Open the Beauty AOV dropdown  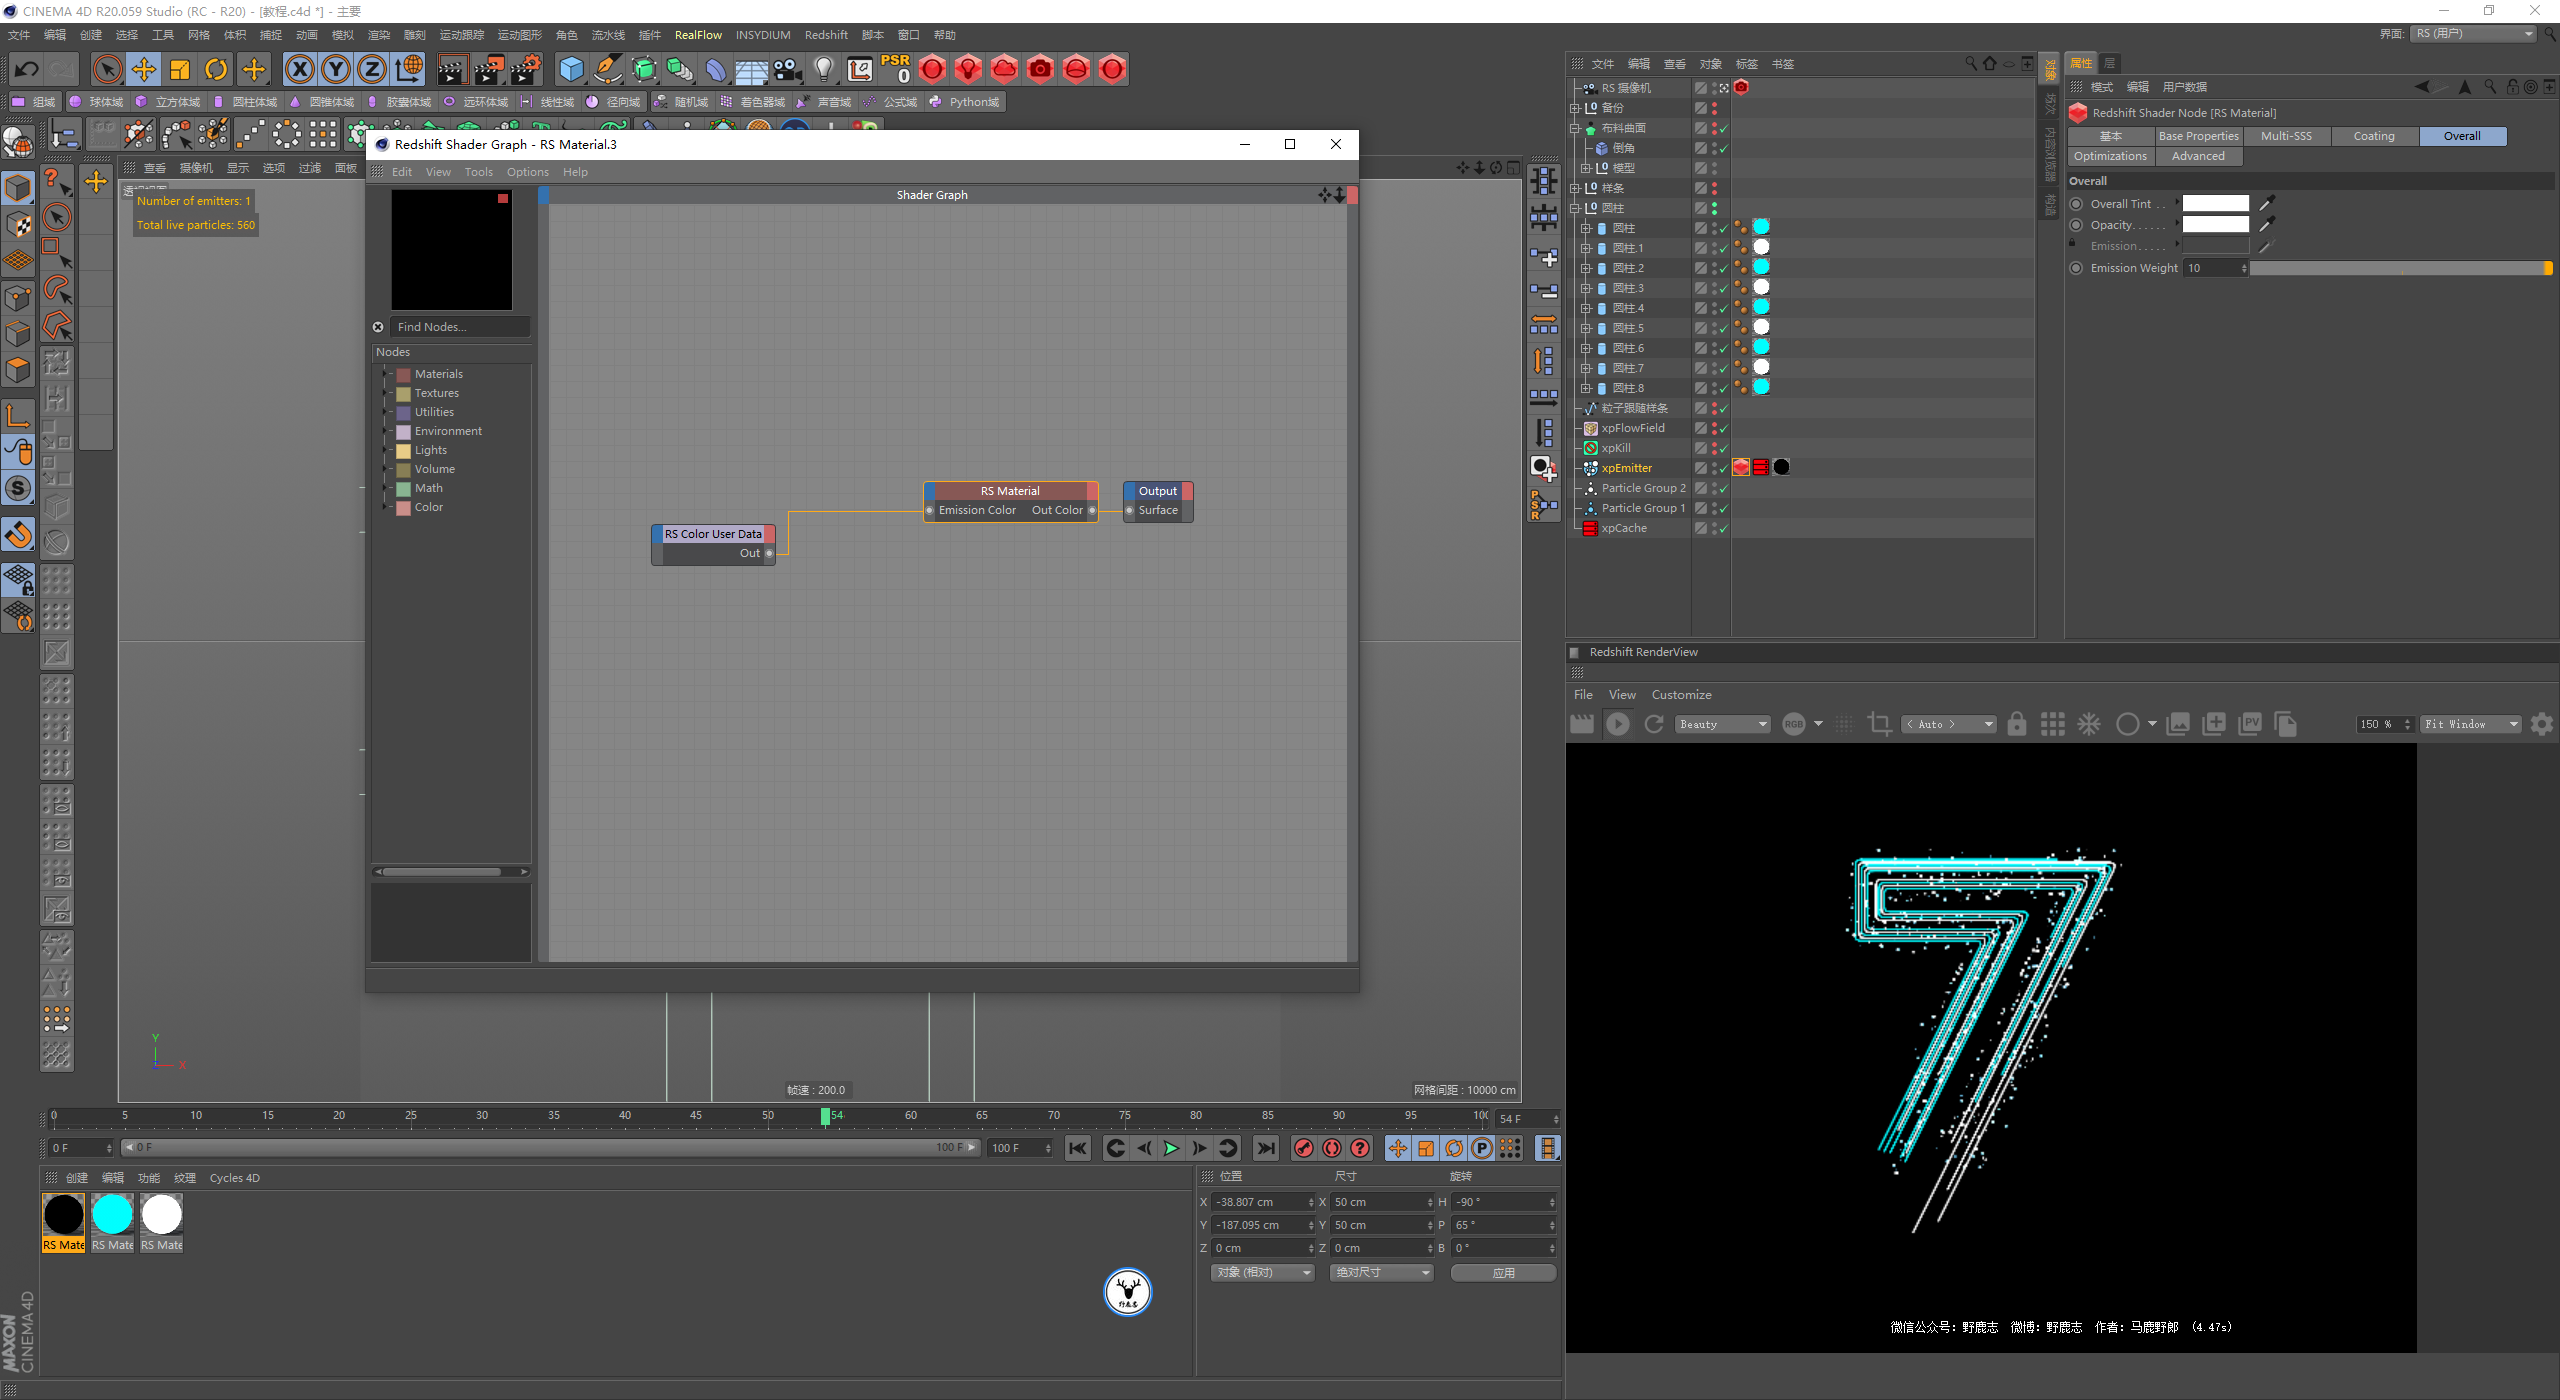pyautogui.click(x=1723, y=724)
